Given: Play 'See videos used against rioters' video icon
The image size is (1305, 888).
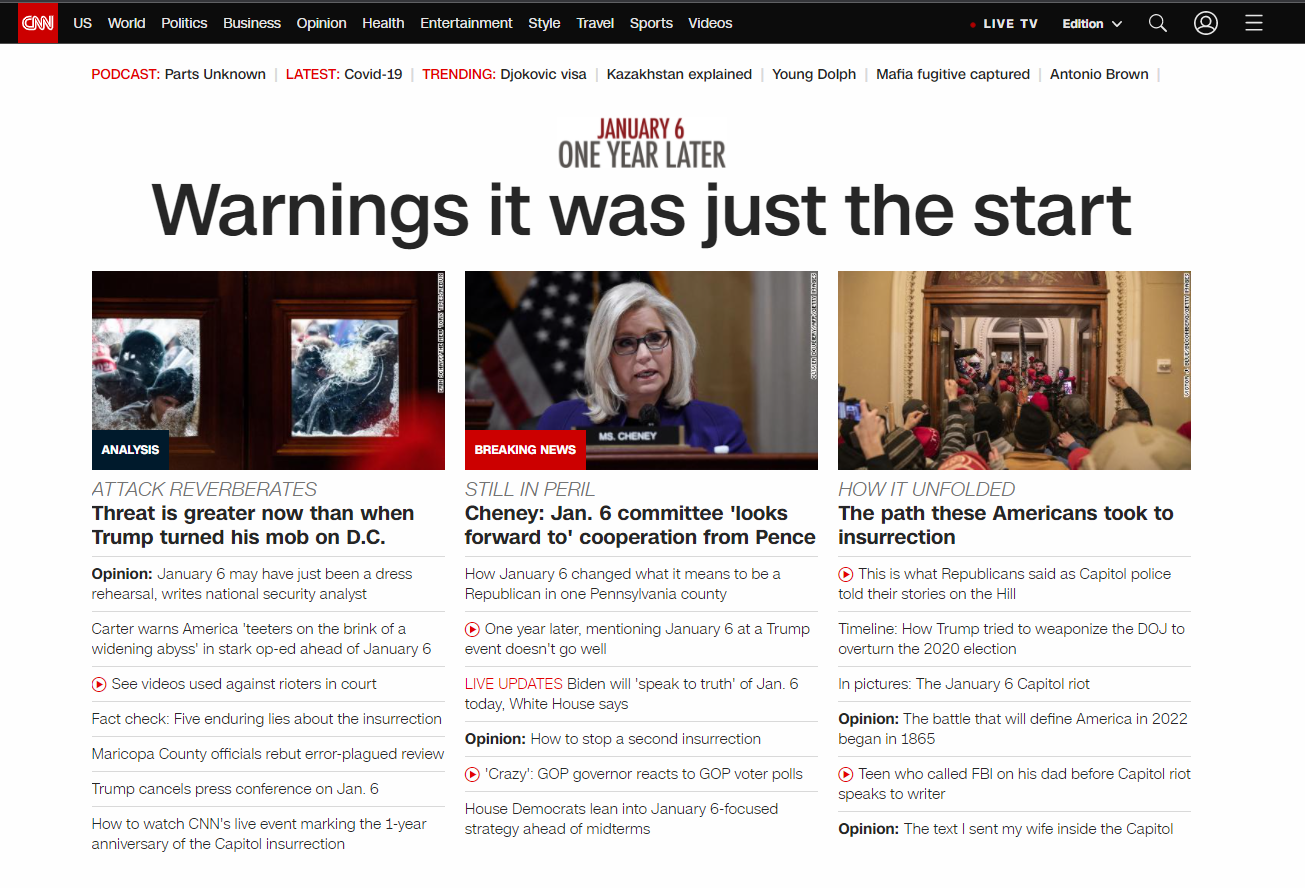Looking at the screenshot, I should pyautogui.click(x=99, y=685).
